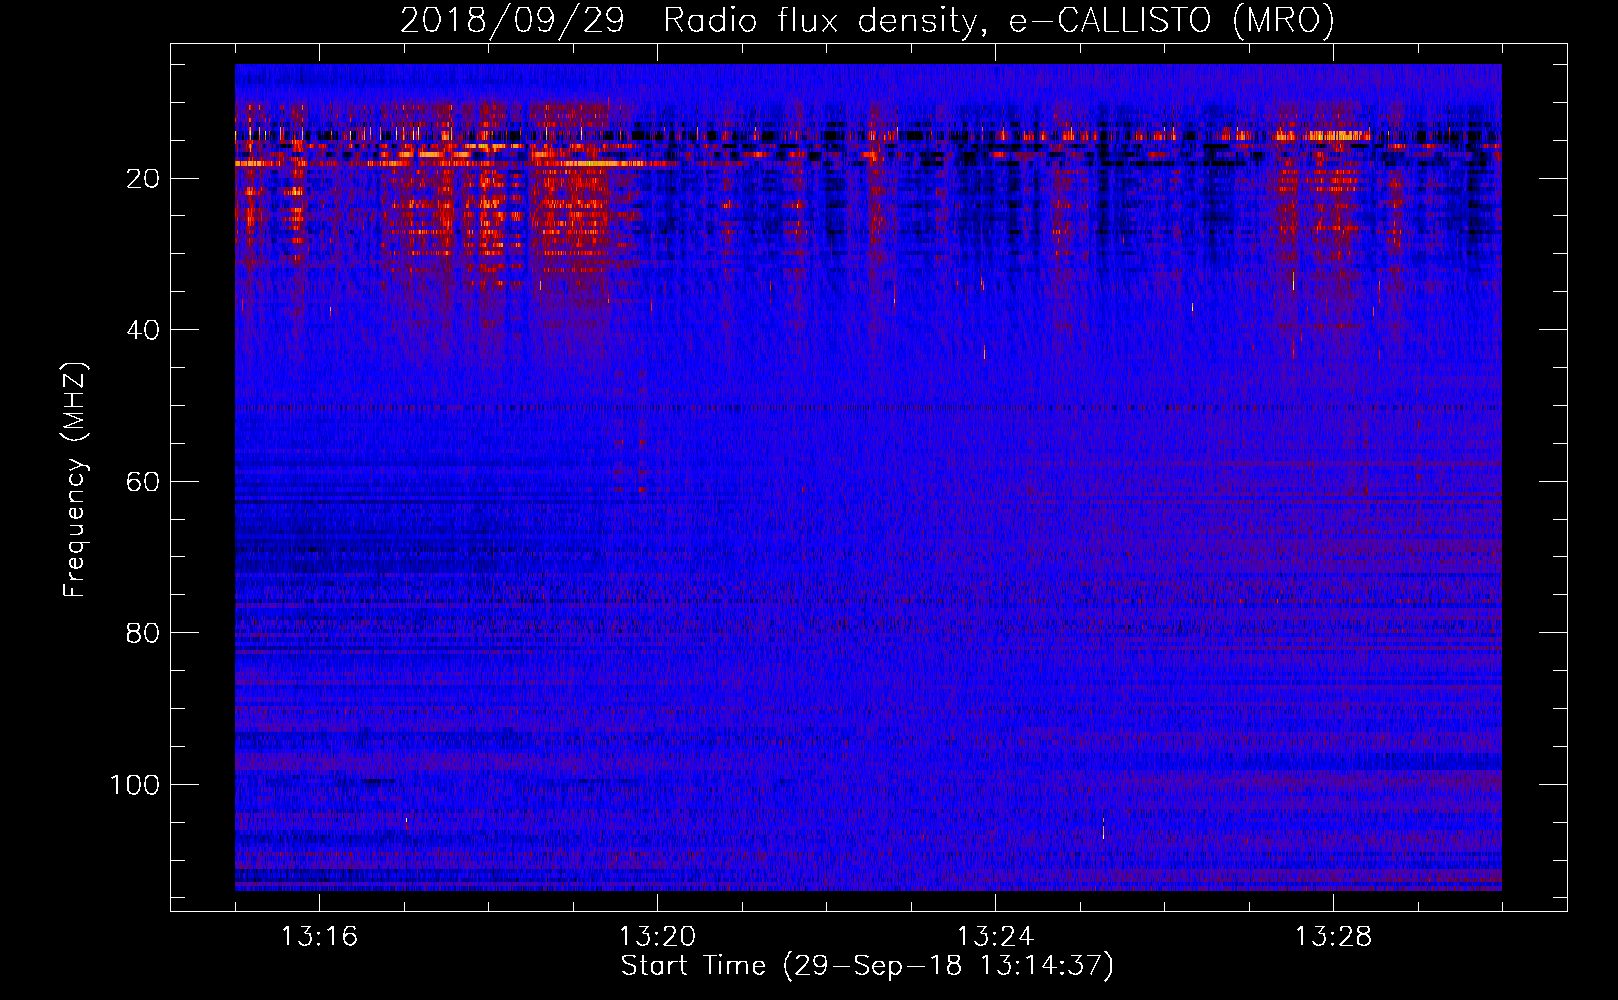Image resolution: width=1618 pixels, height=1000 pixels.
Task: Click the 13:16 time tick label
Action: click(319, 937)
